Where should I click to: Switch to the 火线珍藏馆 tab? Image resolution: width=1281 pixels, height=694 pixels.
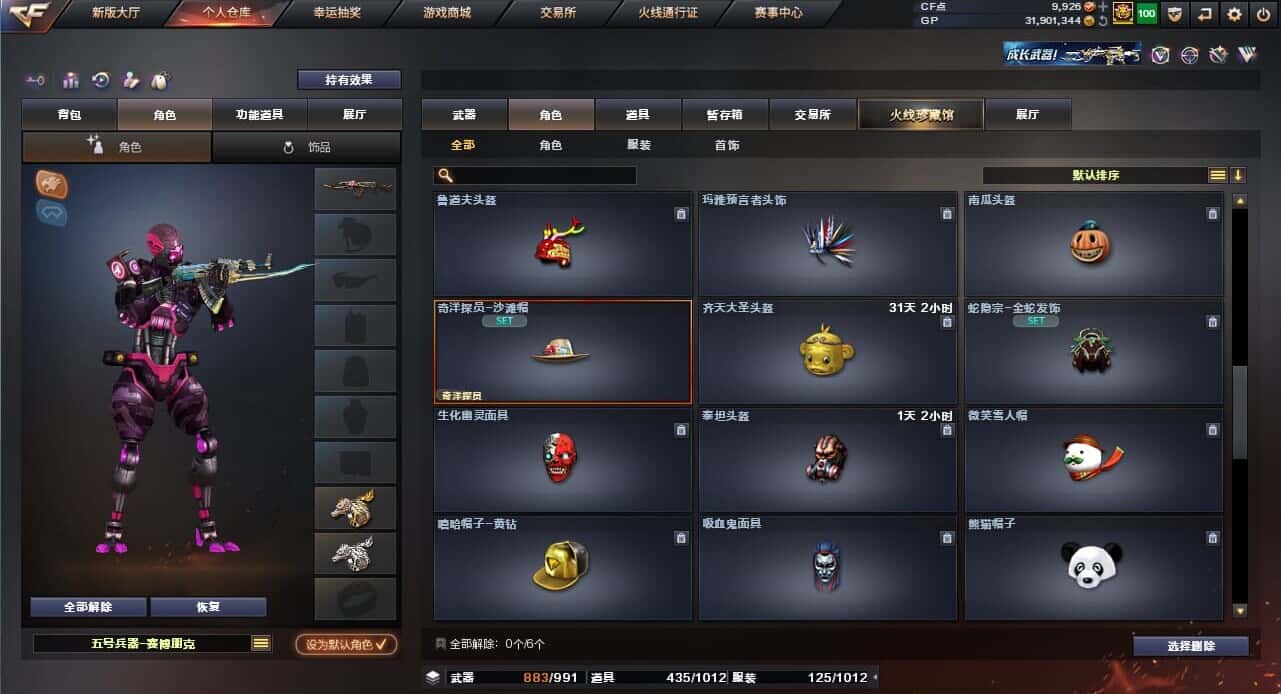921,115
